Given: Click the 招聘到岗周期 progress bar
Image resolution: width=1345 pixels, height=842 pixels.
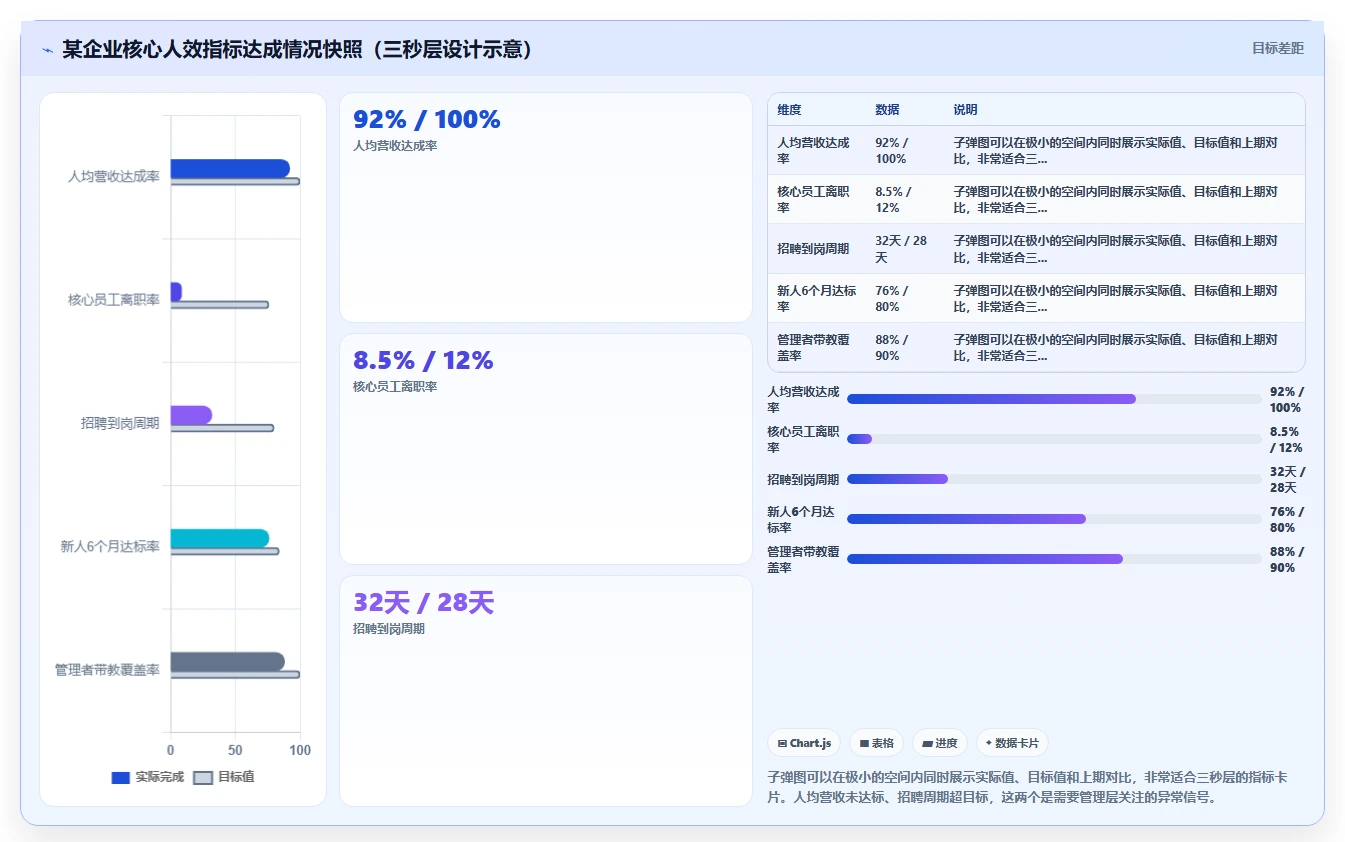Looking at the screenshot, I should (x=1054, y=479).
